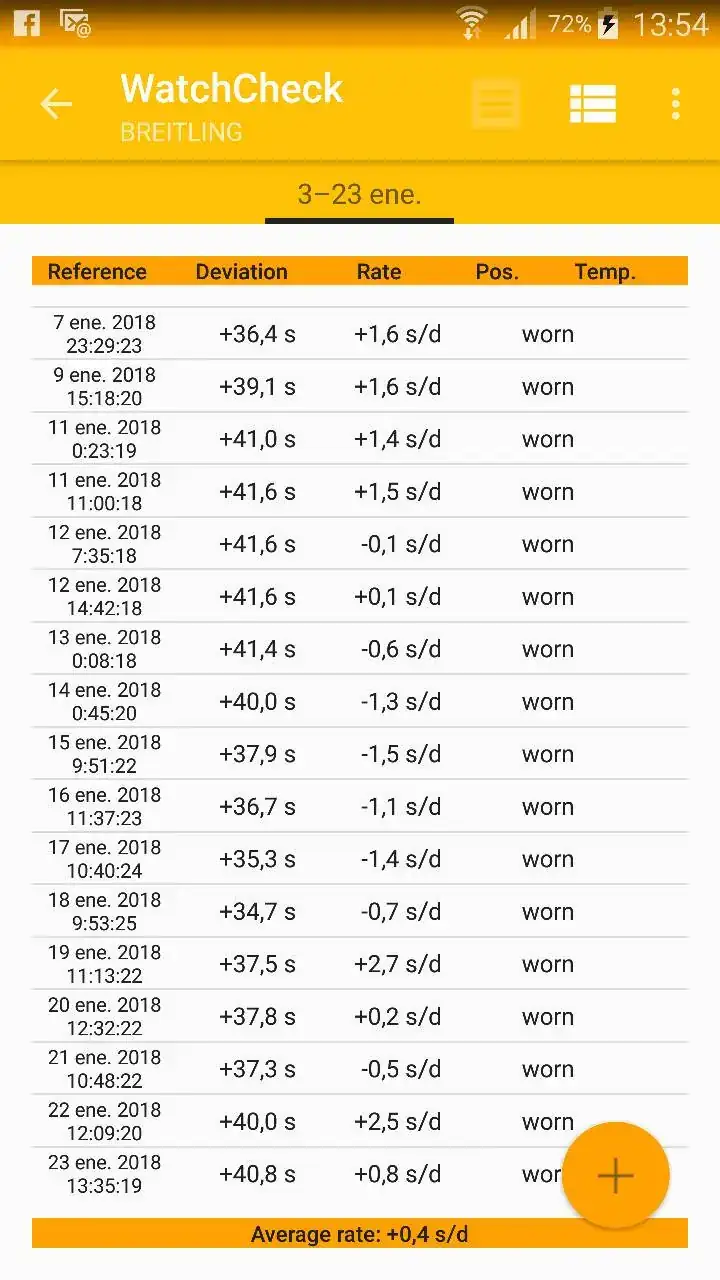Tap the back arrow icon
The height and width of the screenshot is (1280, 720).
[x=56, y=104]
